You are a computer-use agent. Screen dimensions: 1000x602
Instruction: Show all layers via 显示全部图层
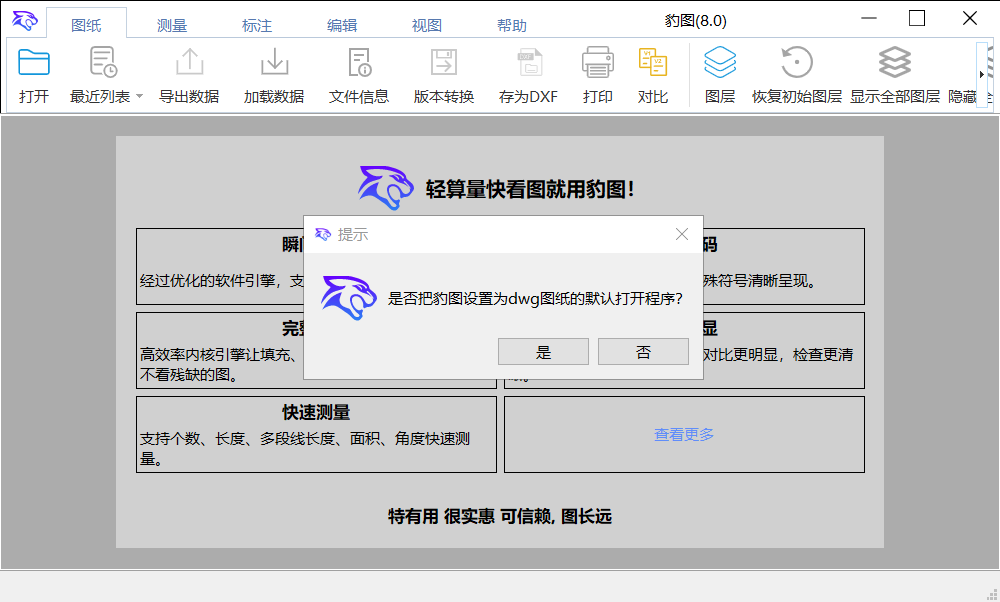pos(895,70)
